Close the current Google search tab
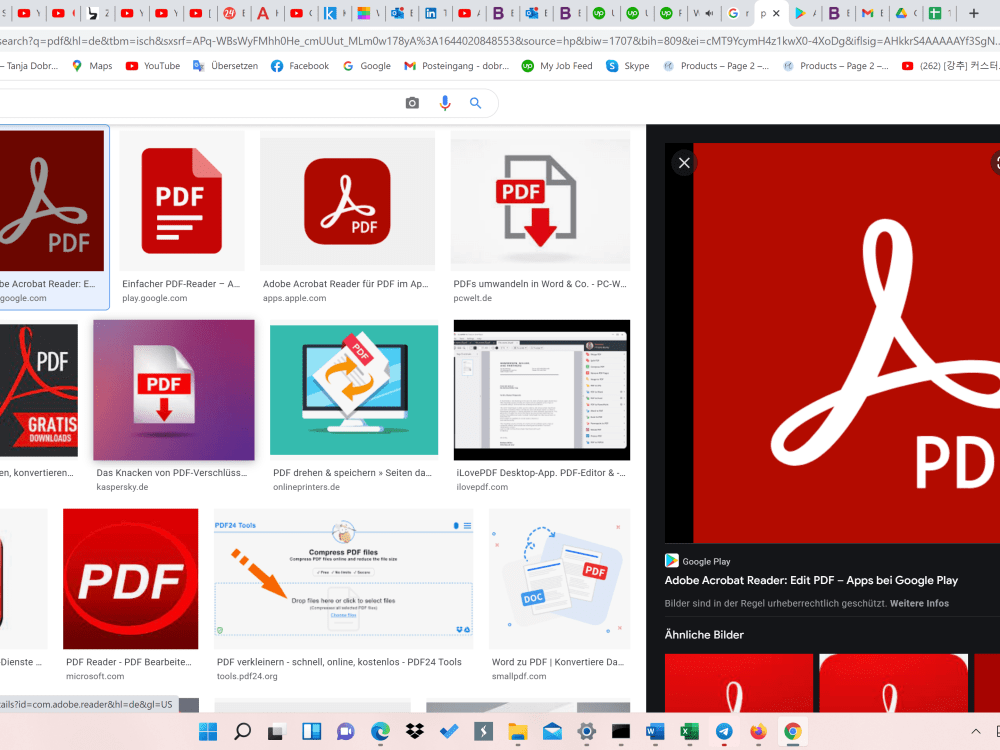This screenshot has width=1000, height=750. point(776,13)
